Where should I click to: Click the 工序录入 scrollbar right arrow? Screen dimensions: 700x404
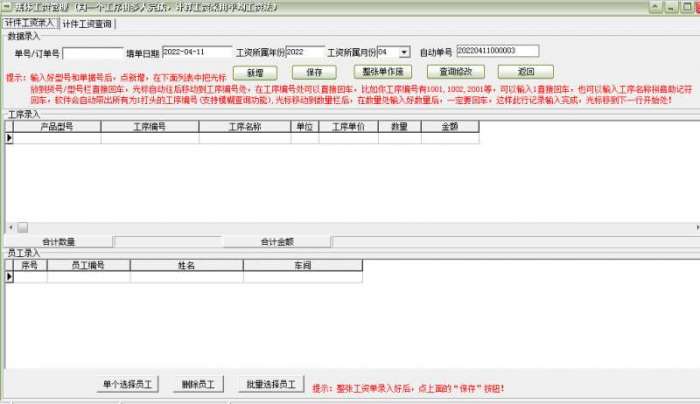tap(697, 228)
